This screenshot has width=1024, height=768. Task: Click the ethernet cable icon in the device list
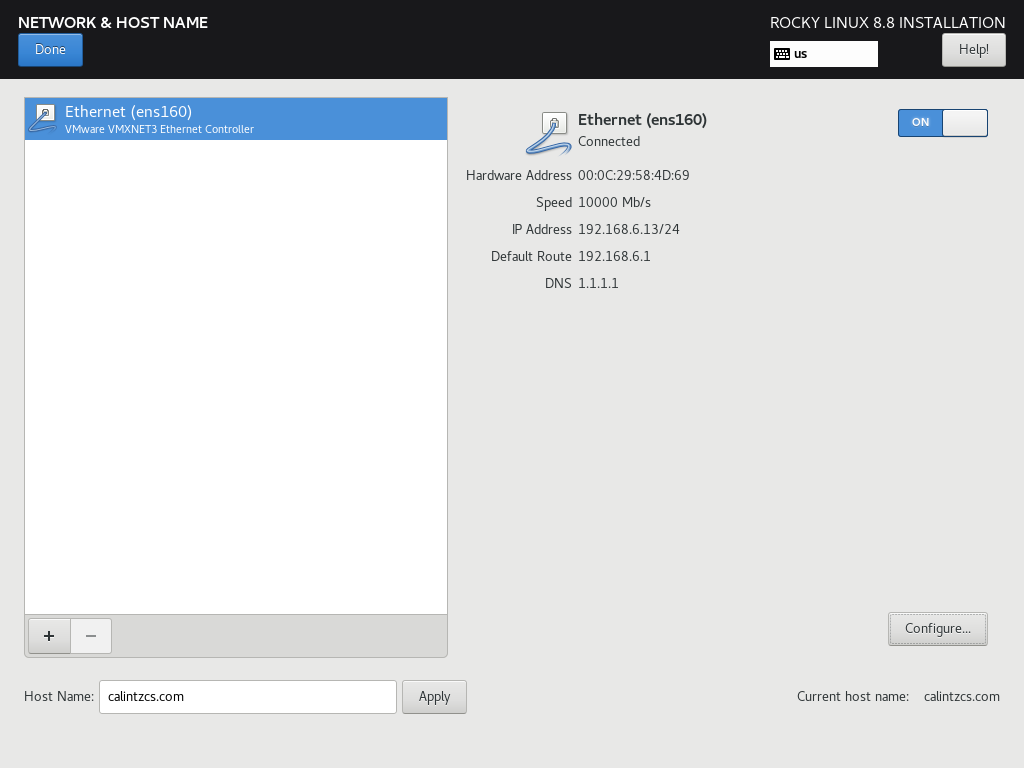point(43,118)
